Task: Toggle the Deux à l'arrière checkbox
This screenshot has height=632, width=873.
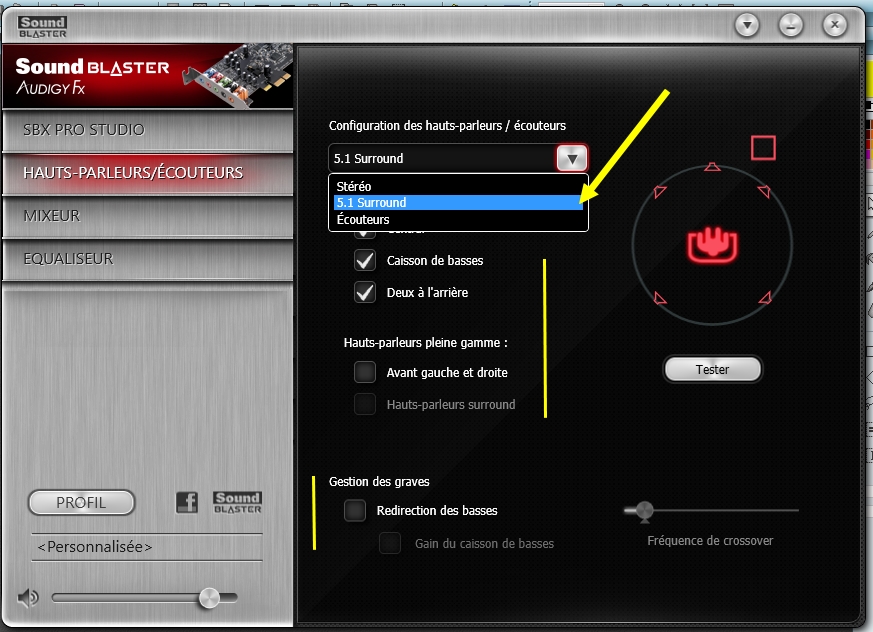Action: point(365,292)
